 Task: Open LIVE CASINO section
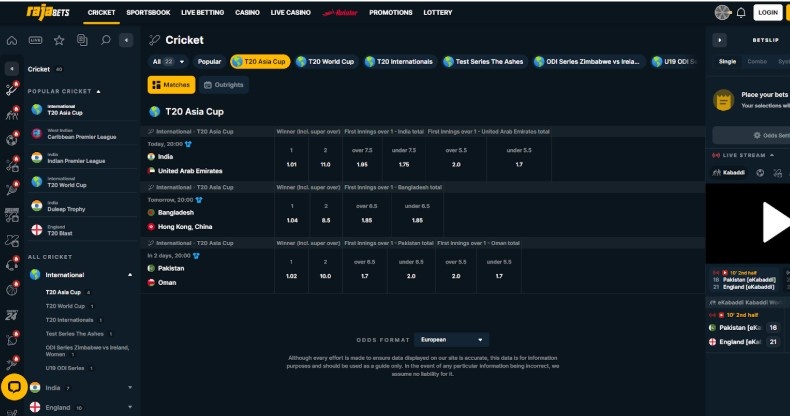click(291, 13)
